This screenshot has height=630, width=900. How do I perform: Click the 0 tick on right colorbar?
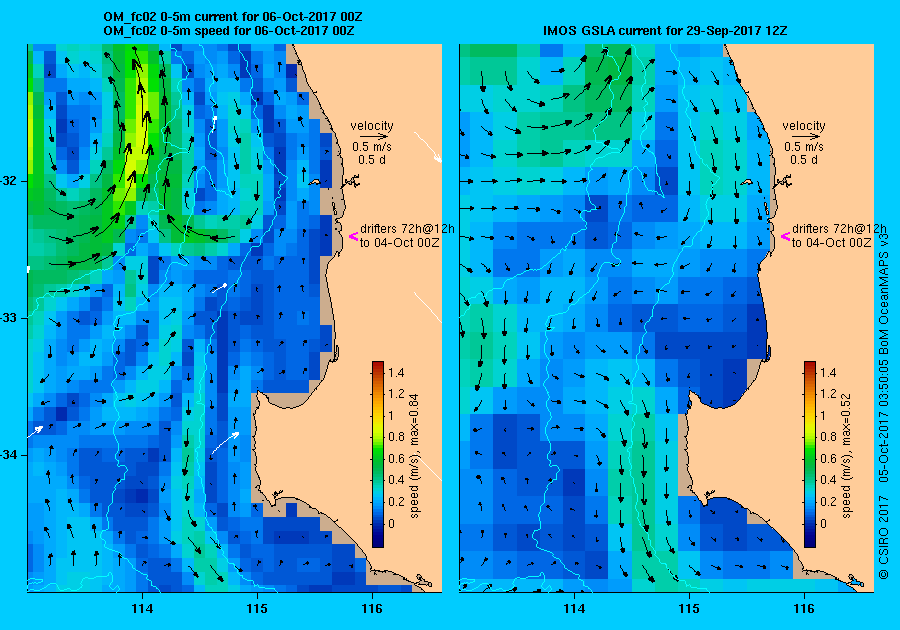click(823, 523)
